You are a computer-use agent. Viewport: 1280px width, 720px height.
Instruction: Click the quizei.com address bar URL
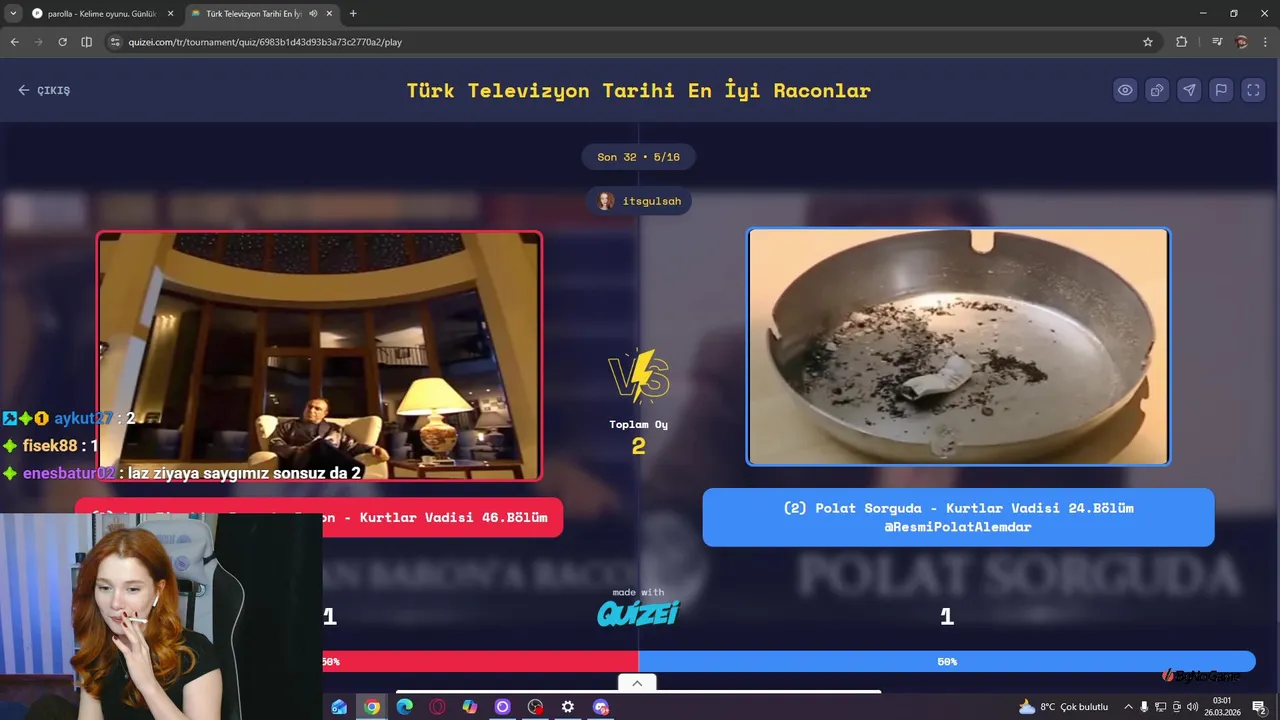pyautogui.click(x=265, y=42)
